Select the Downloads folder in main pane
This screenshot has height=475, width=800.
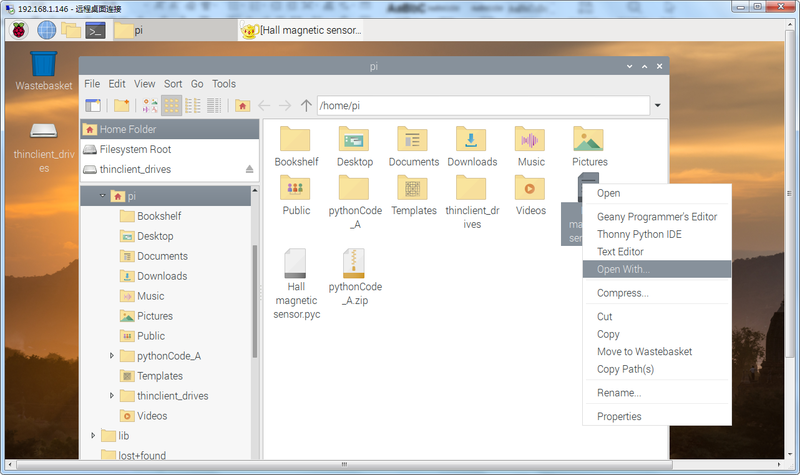pos(472,146)
